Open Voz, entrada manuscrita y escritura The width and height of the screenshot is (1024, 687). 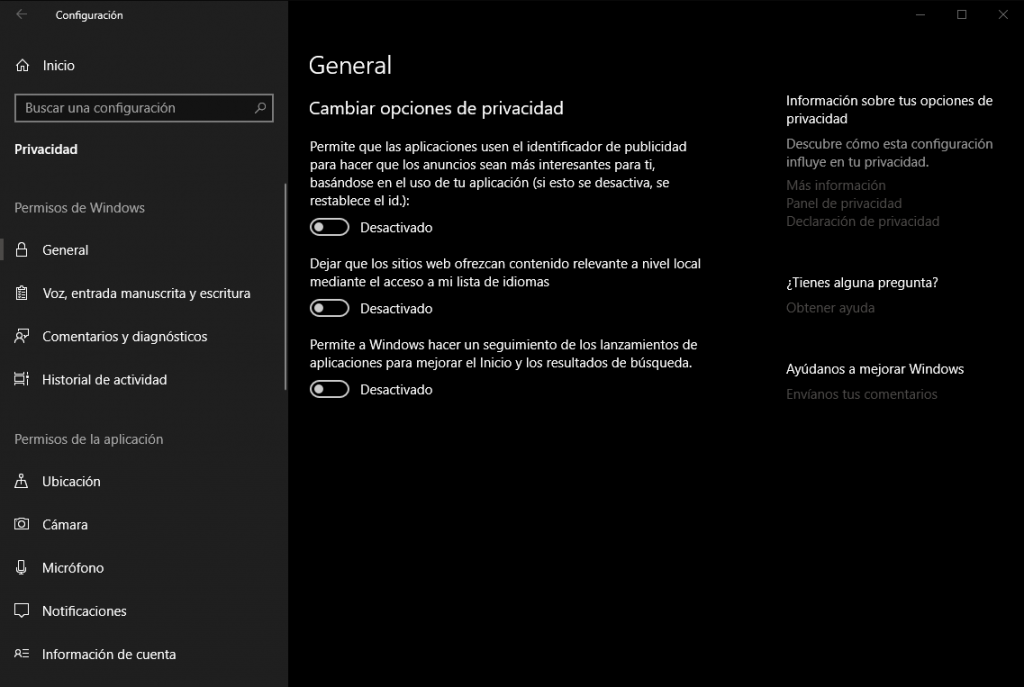144,293
